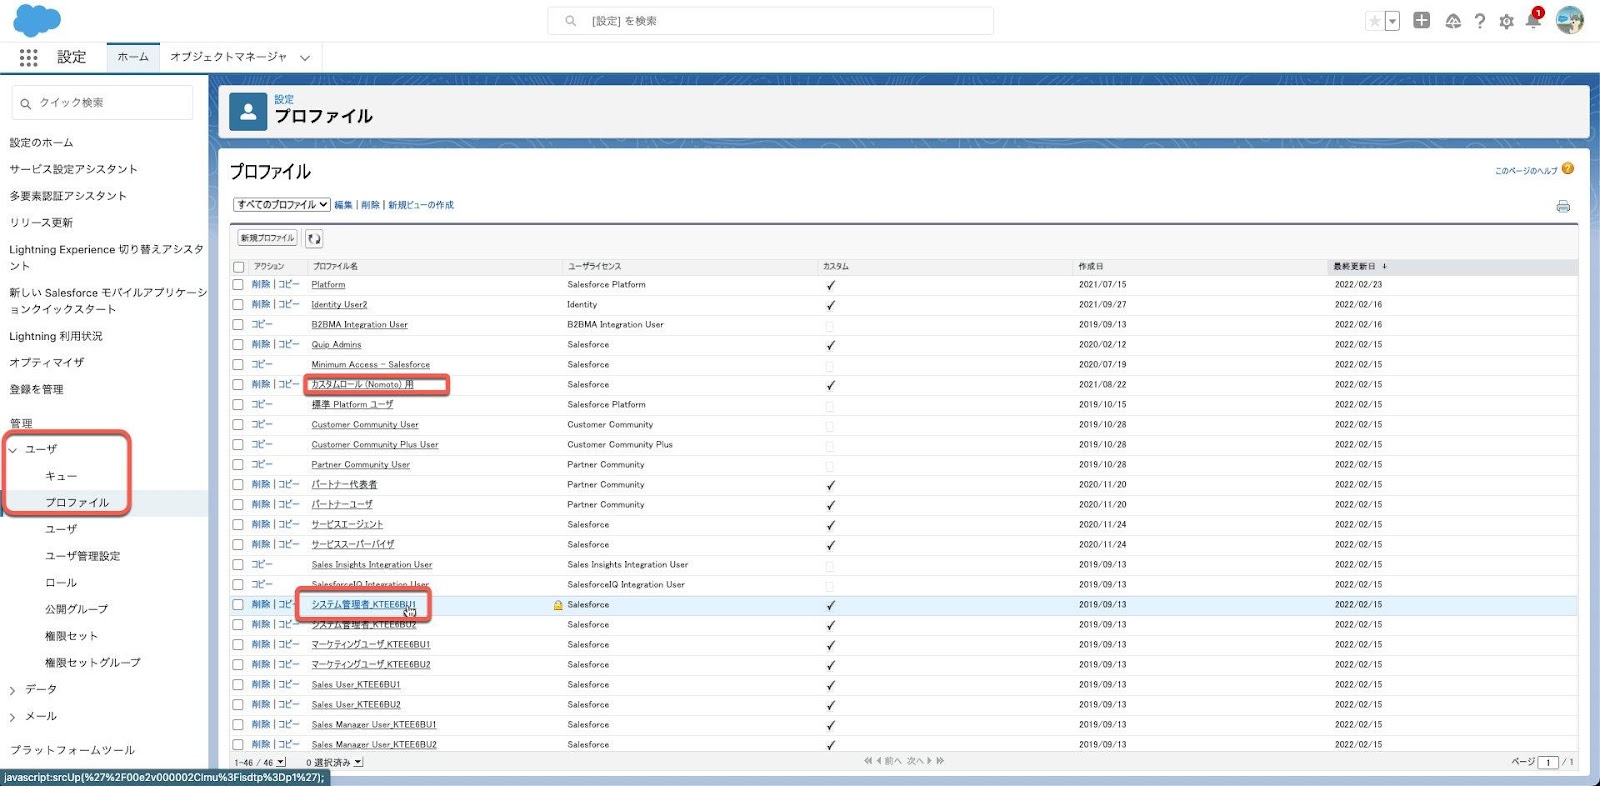Check the カスタムロール (Nomoto) 用 row checkbox
The image size is (1600, 786).
point(238,385)
